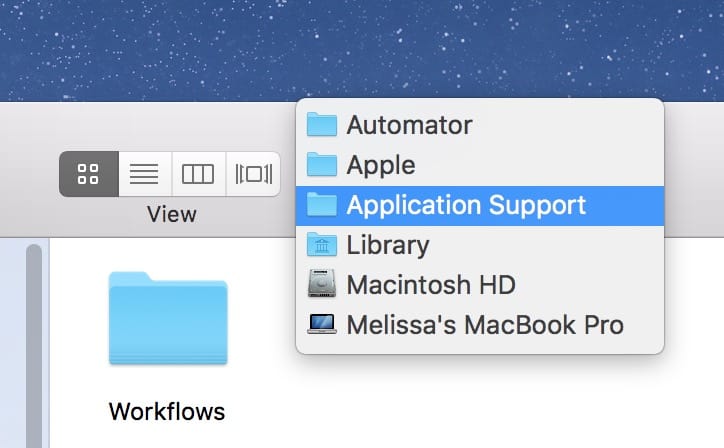The height and width of the screenshot is (448, 724).
Task: Click the Macintosh HD hard drive icon
Action: (x=322, y=285)
